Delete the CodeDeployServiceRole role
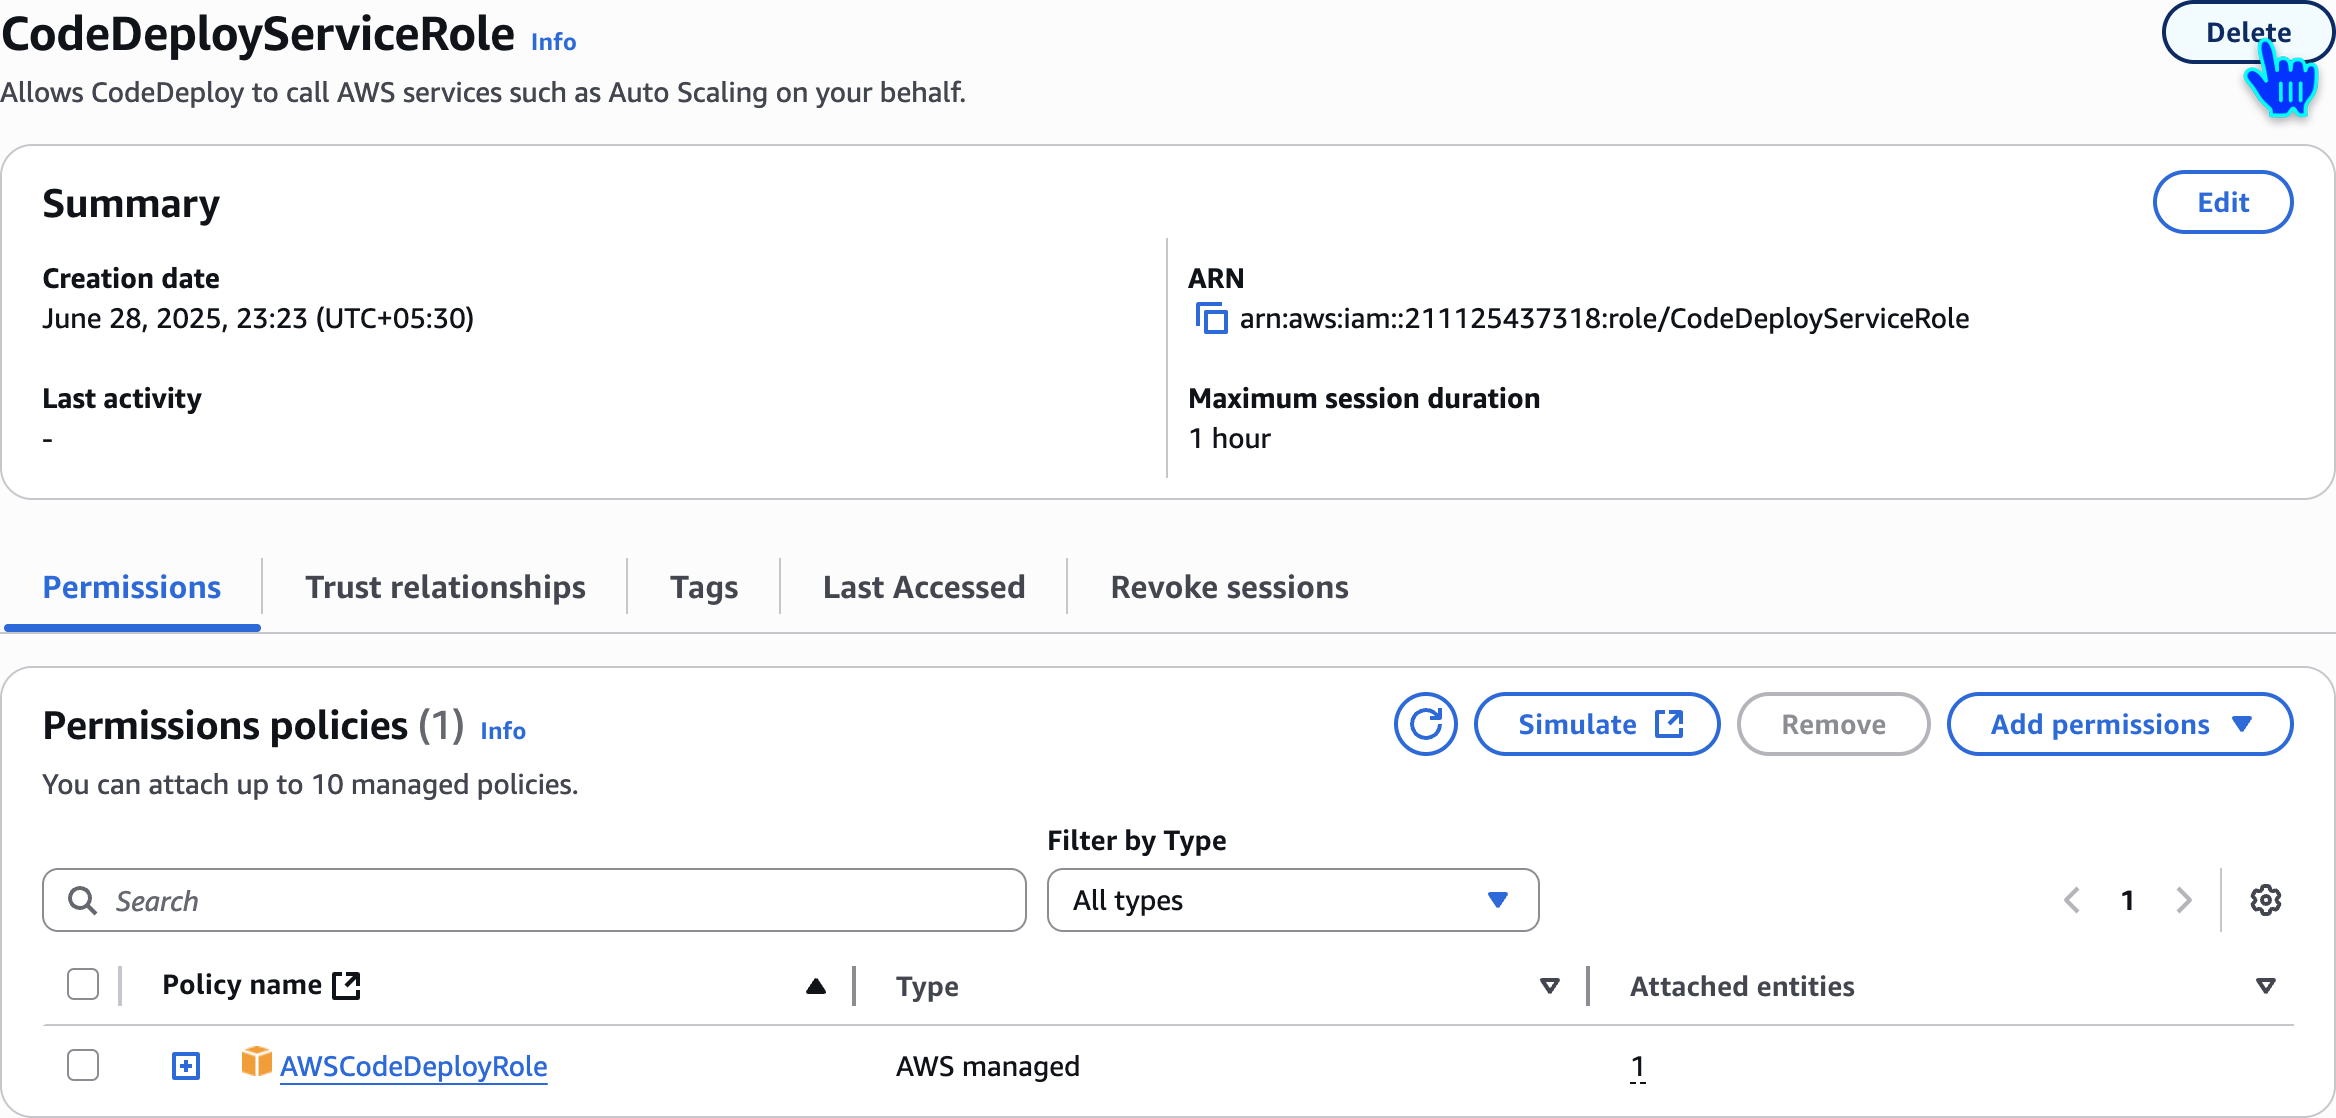 (x=2246, y=32)
